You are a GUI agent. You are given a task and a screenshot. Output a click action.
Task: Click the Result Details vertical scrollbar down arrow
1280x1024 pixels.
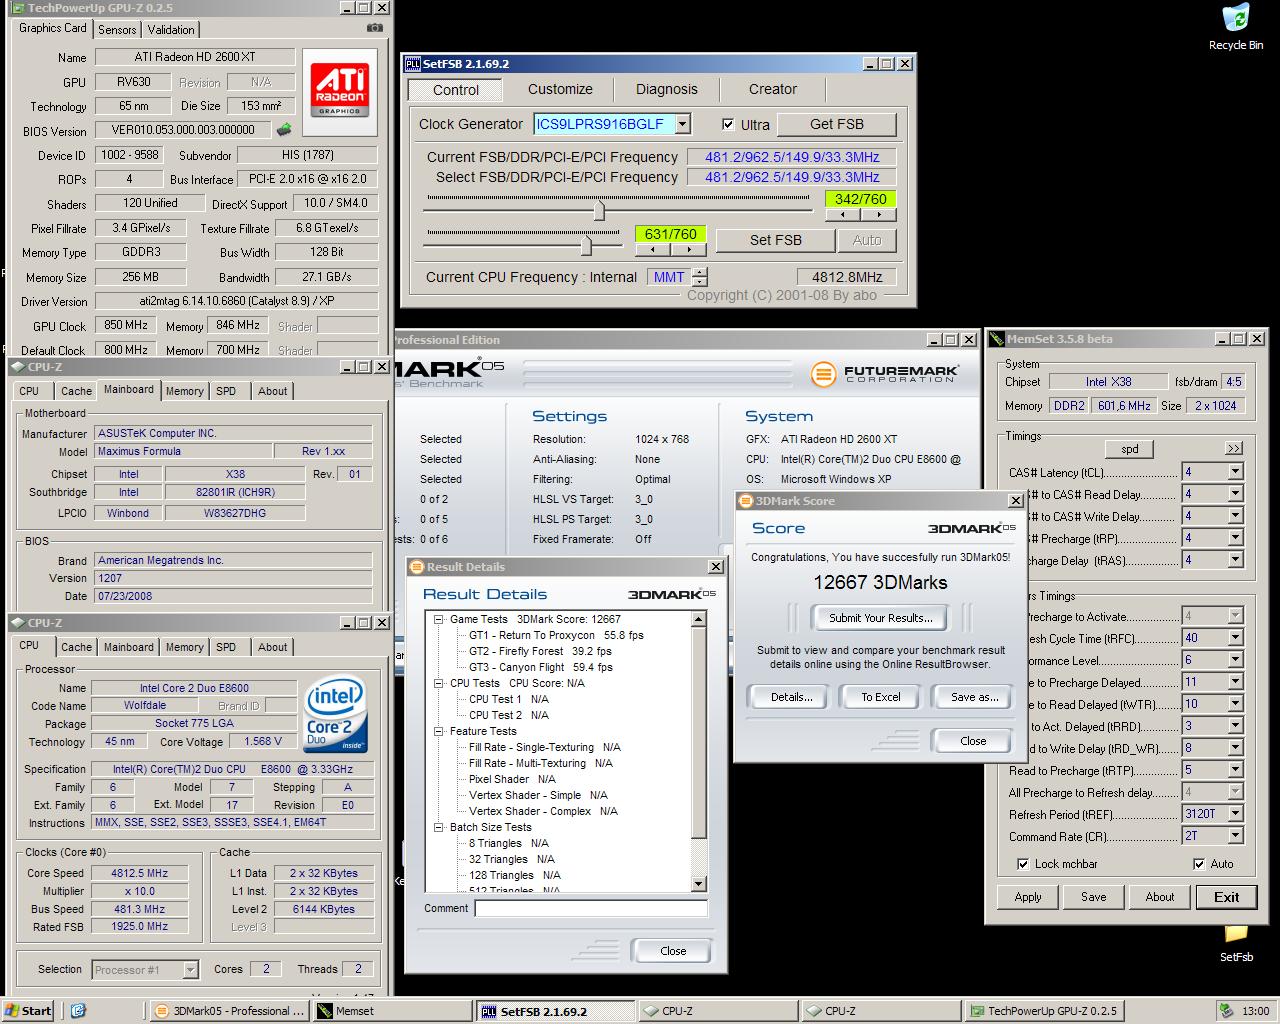(699, 884)
